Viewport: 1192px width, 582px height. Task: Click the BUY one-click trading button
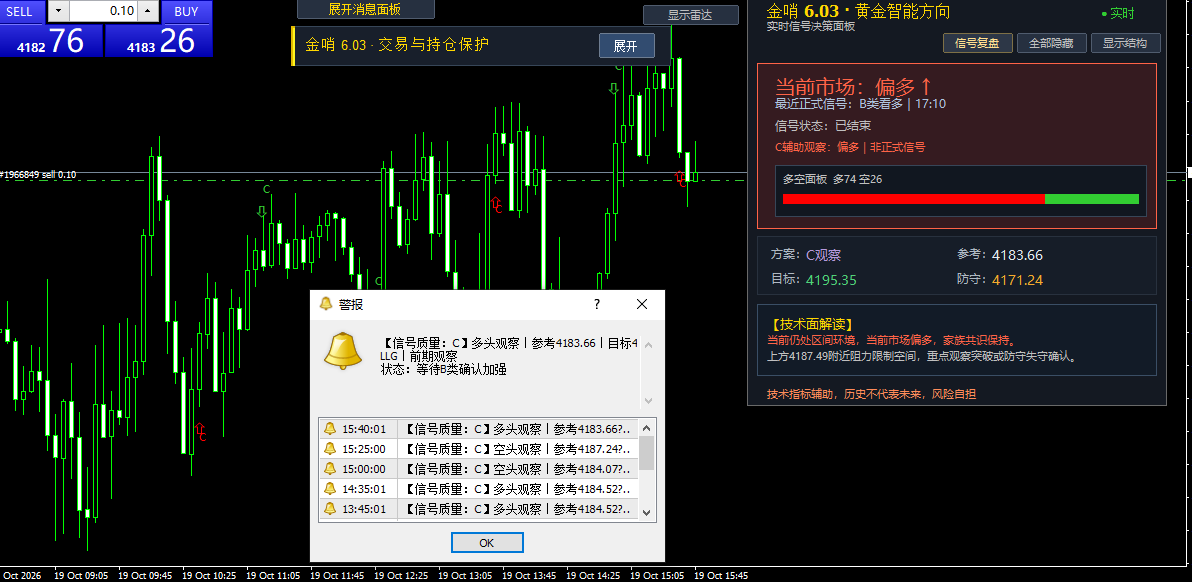point(187,11)
